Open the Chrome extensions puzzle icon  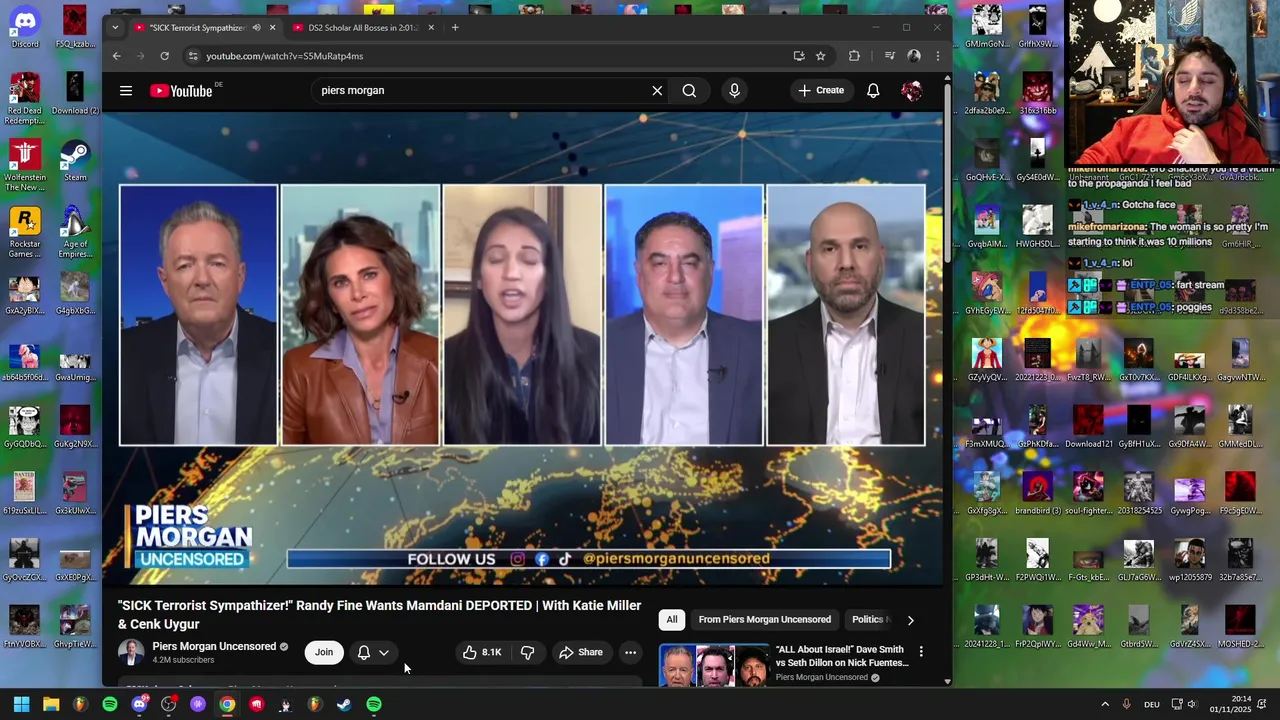click(854, 56)
